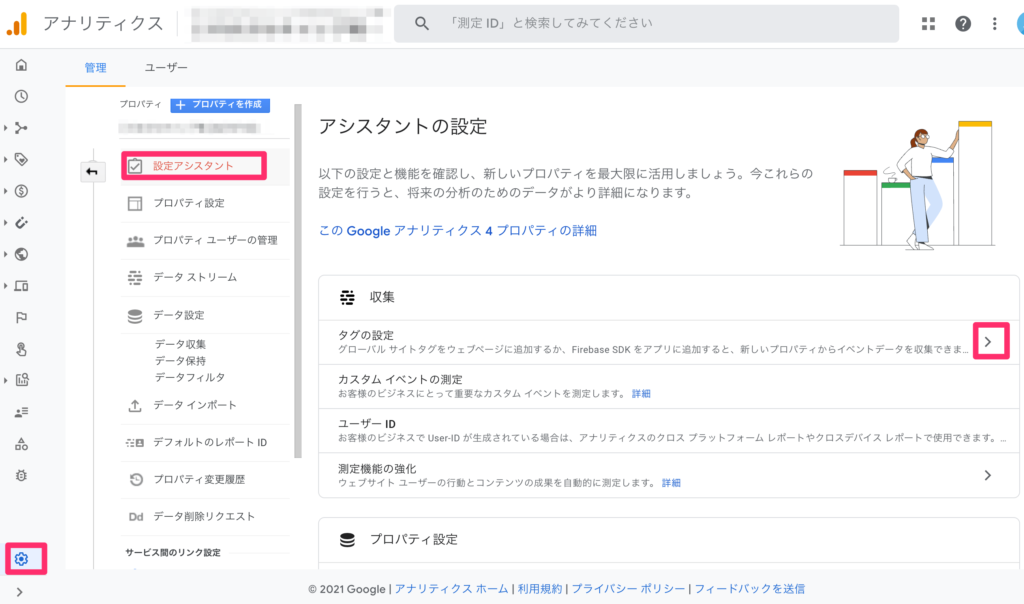Click the property column vertical scrollbar
Viewport: 1024px width, 604px height.
coord(297,280)
